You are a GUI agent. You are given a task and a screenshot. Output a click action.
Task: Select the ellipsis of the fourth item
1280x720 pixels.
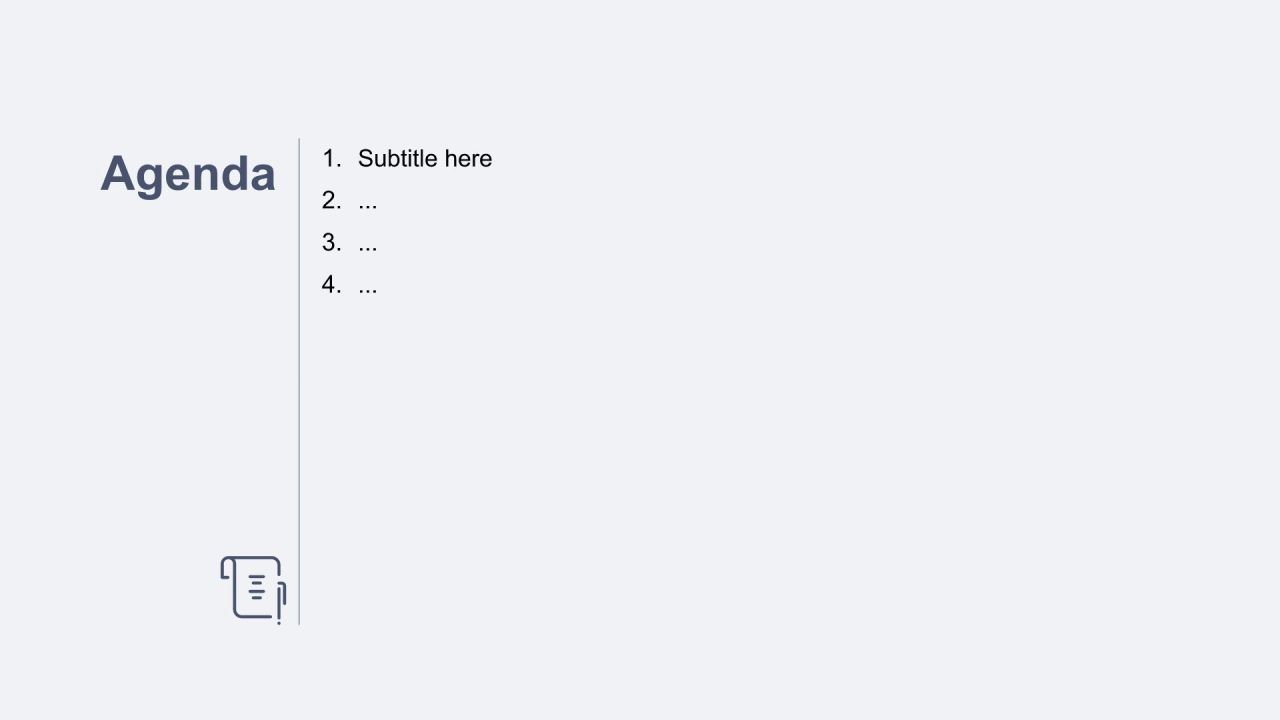(x=367, y=289)
